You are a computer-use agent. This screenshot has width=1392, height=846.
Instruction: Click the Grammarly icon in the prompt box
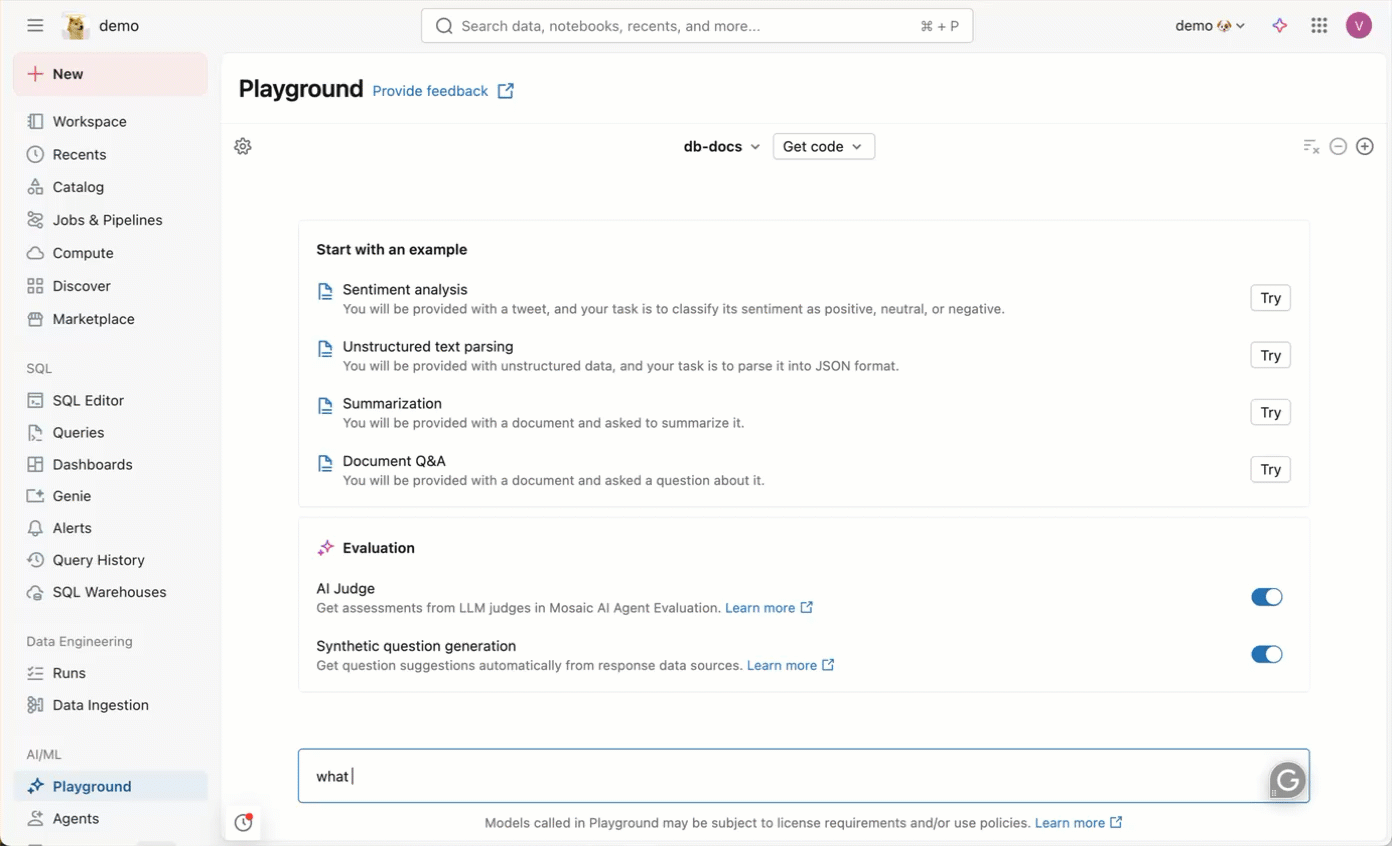coord(1286,779)
